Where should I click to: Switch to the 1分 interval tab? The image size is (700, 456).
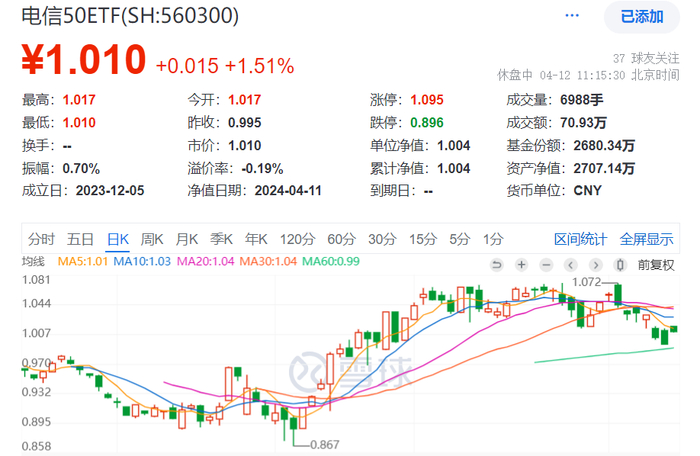493,239
